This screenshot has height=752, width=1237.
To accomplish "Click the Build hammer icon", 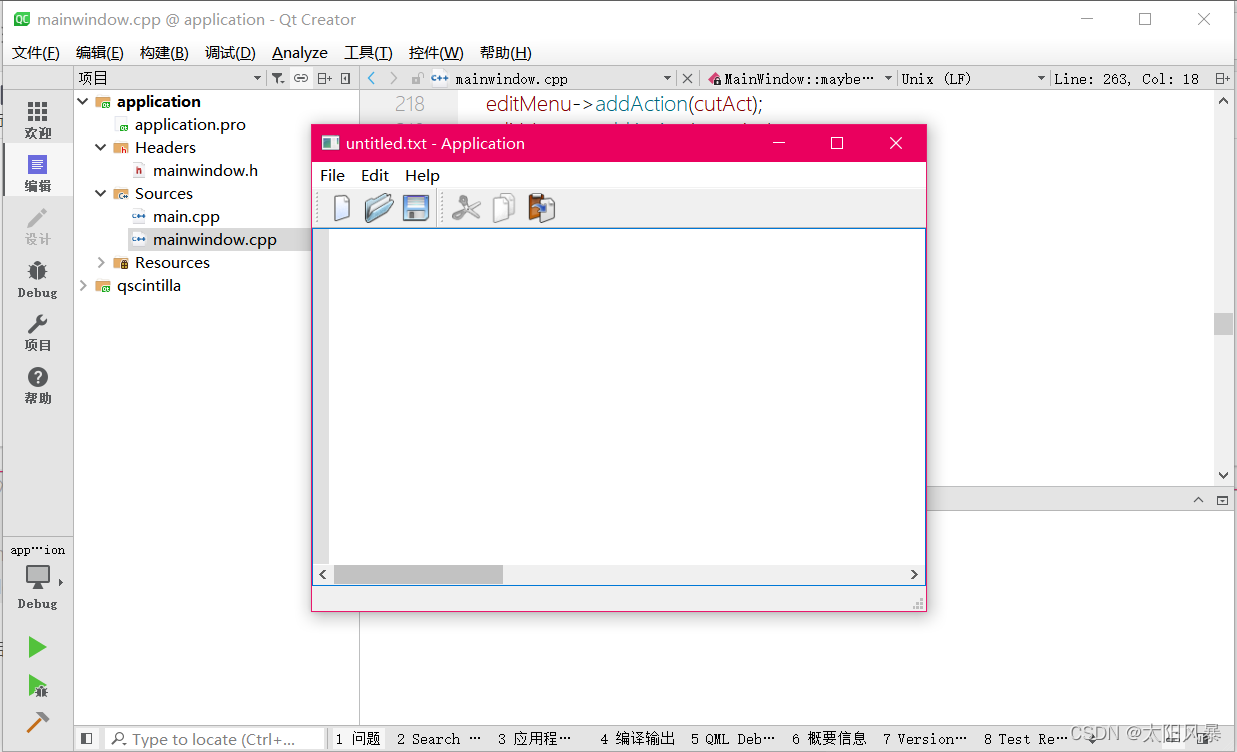I will tap(37, 722).
